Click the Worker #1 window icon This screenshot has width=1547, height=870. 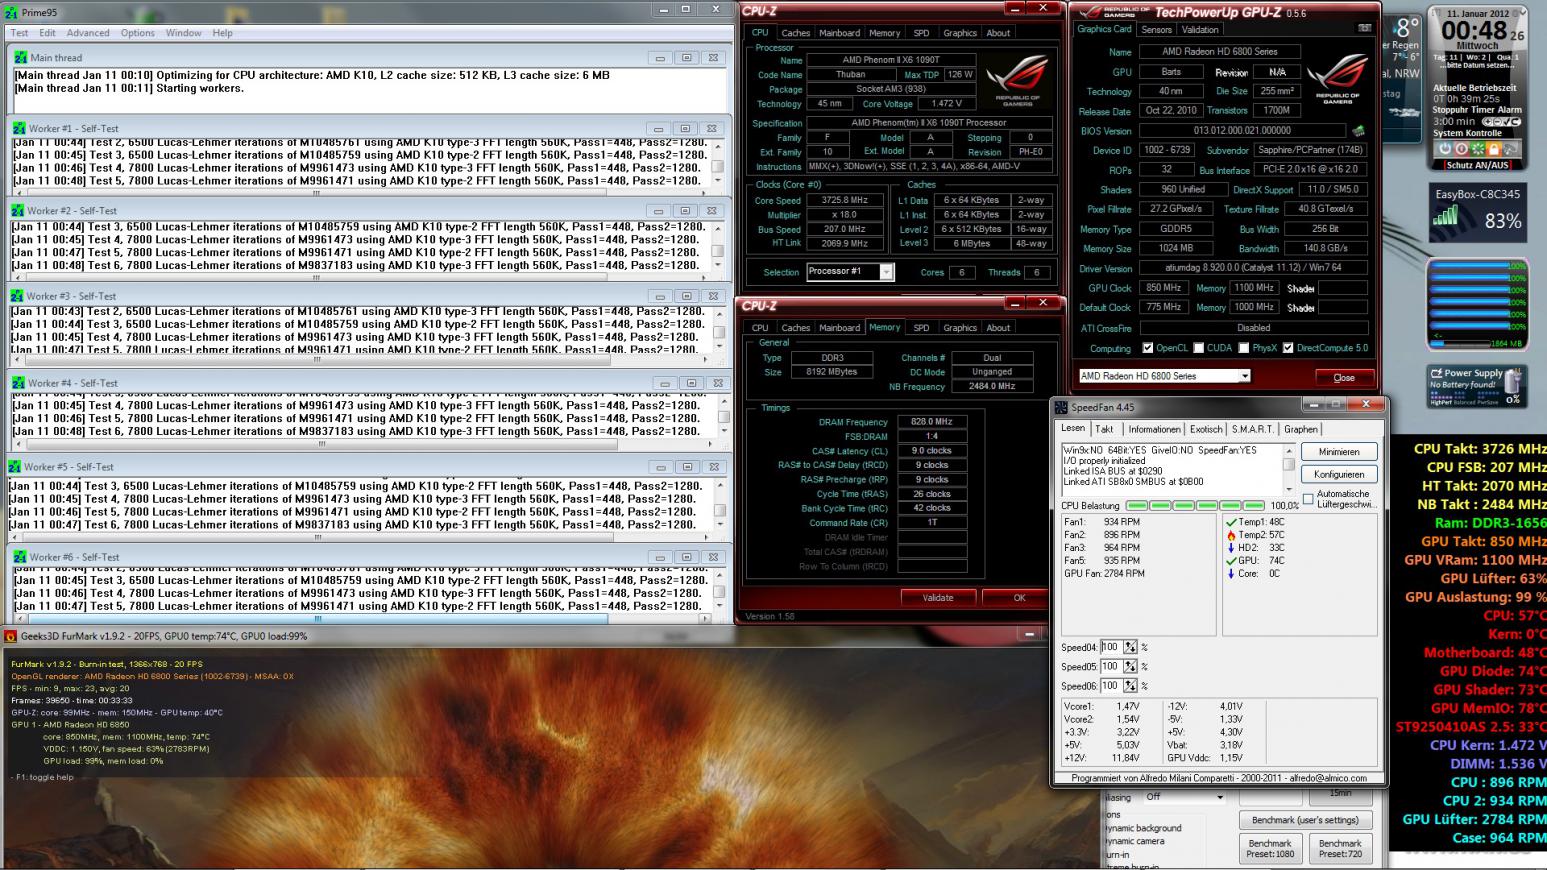(19, 128)
